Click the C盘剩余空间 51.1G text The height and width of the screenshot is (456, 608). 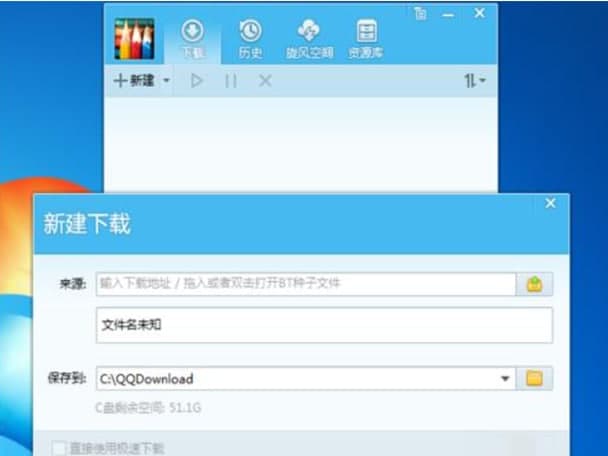(x=148, y=408)
